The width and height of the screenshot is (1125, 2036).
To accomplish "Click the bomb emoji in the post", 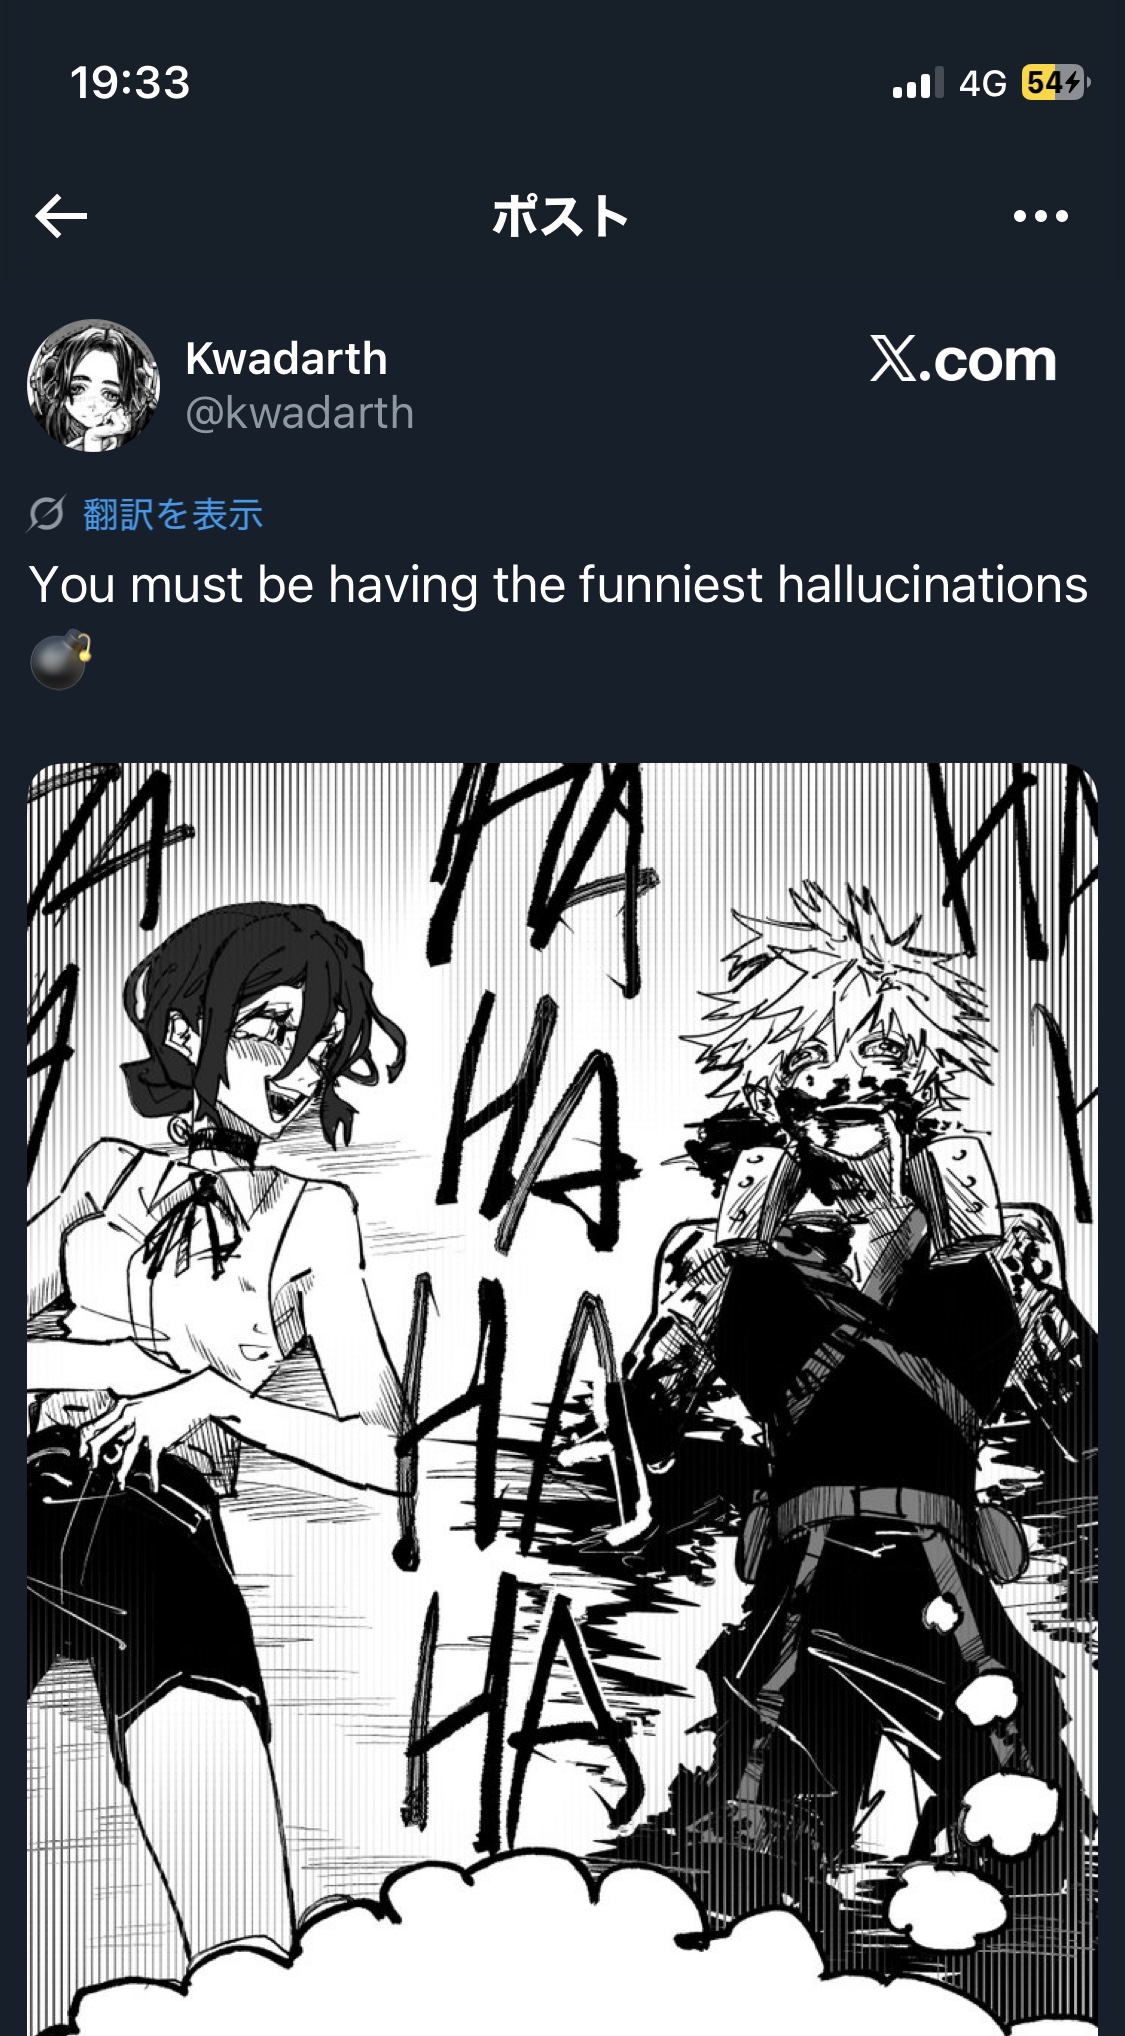I will (x=60, y=659).
